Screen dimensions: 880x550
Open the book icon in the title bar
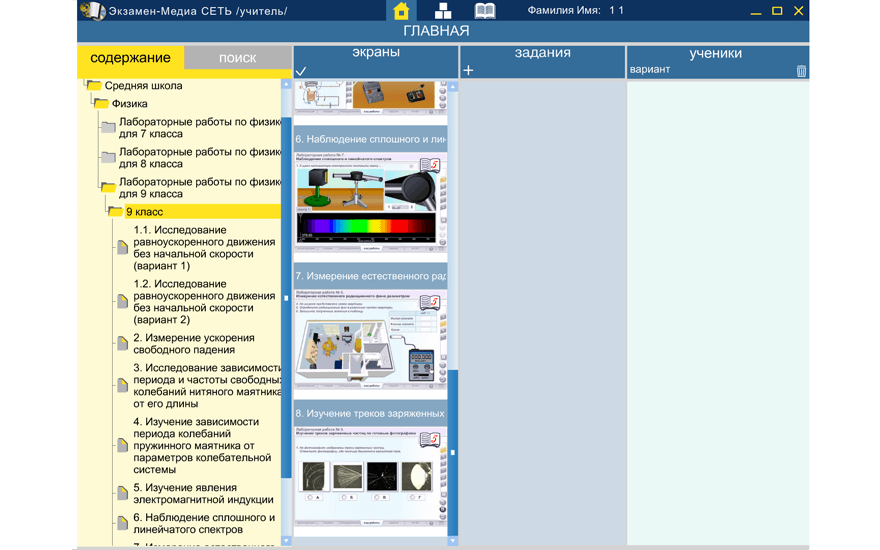[485, 11]
